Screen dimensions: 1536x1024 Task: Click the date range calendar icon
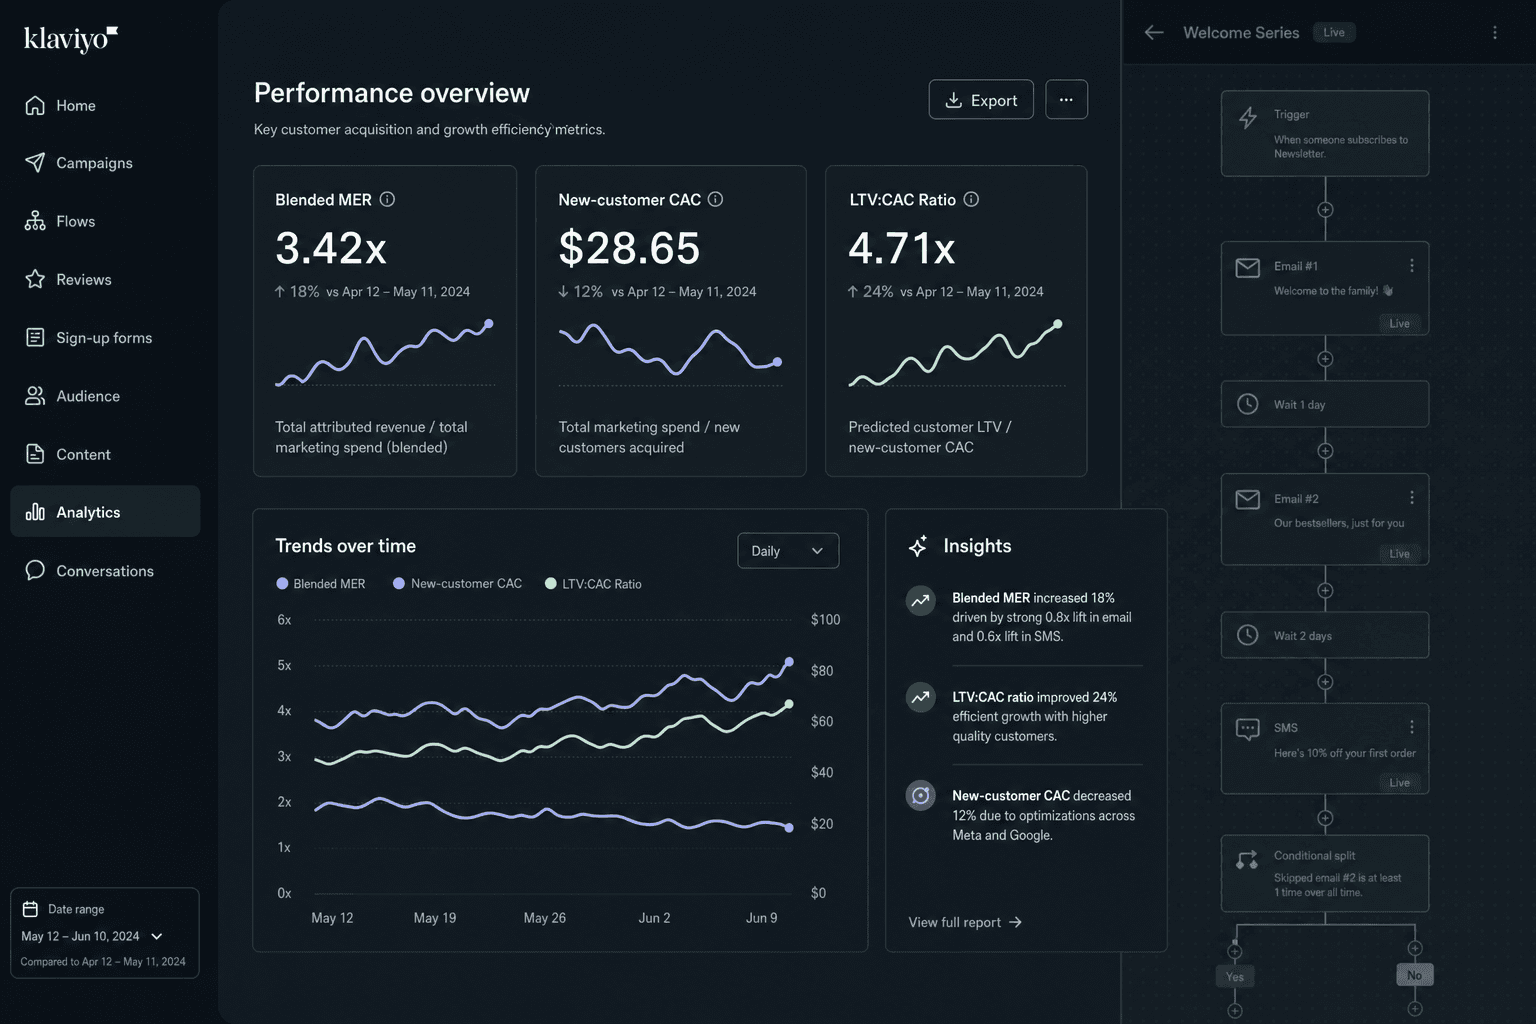pos(31,909)
